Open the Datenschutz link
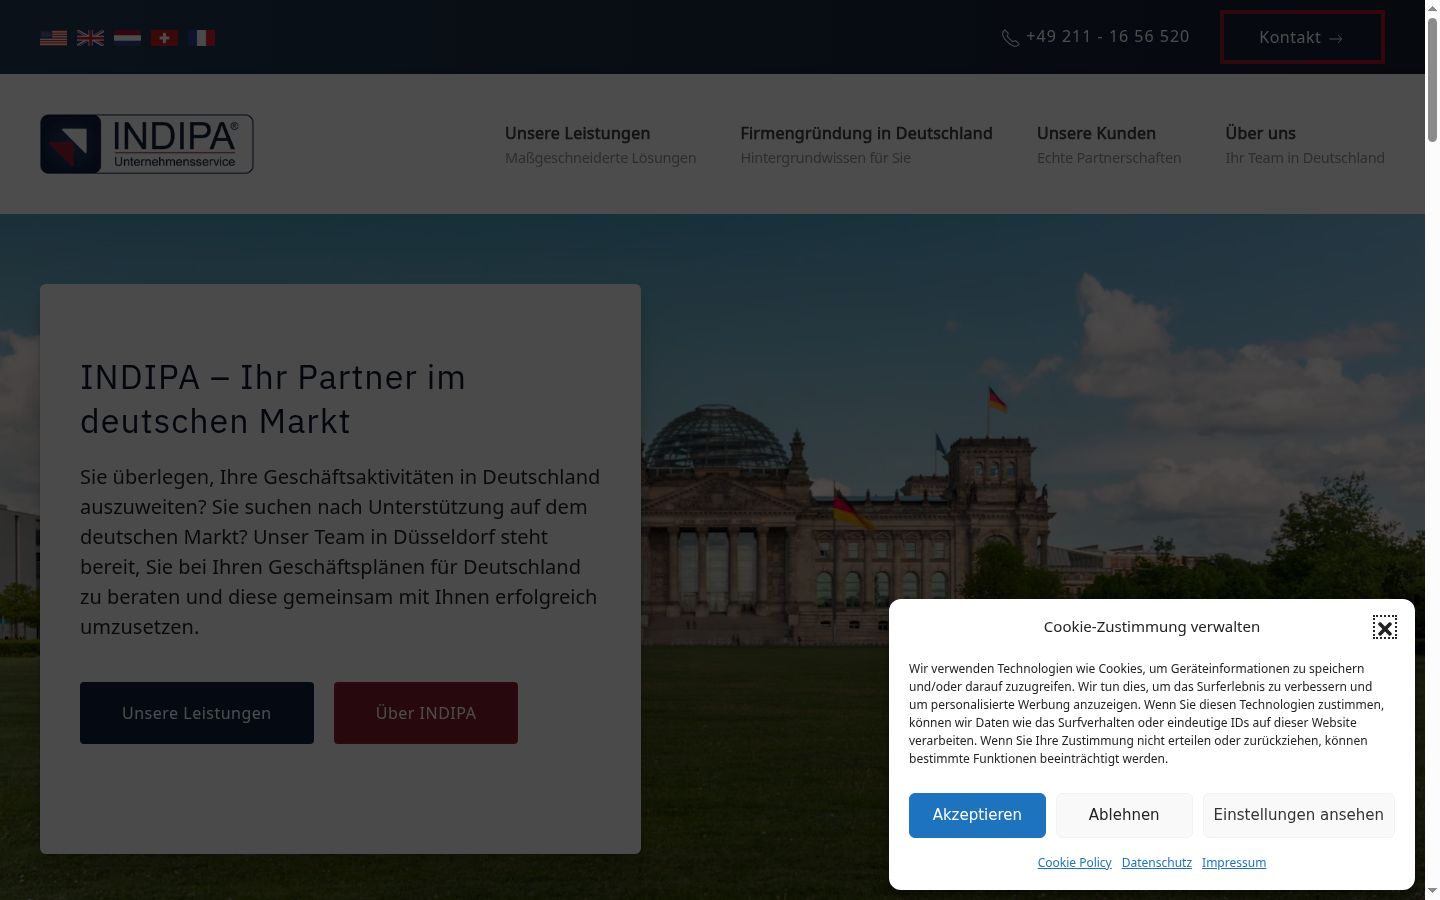 1157,863
